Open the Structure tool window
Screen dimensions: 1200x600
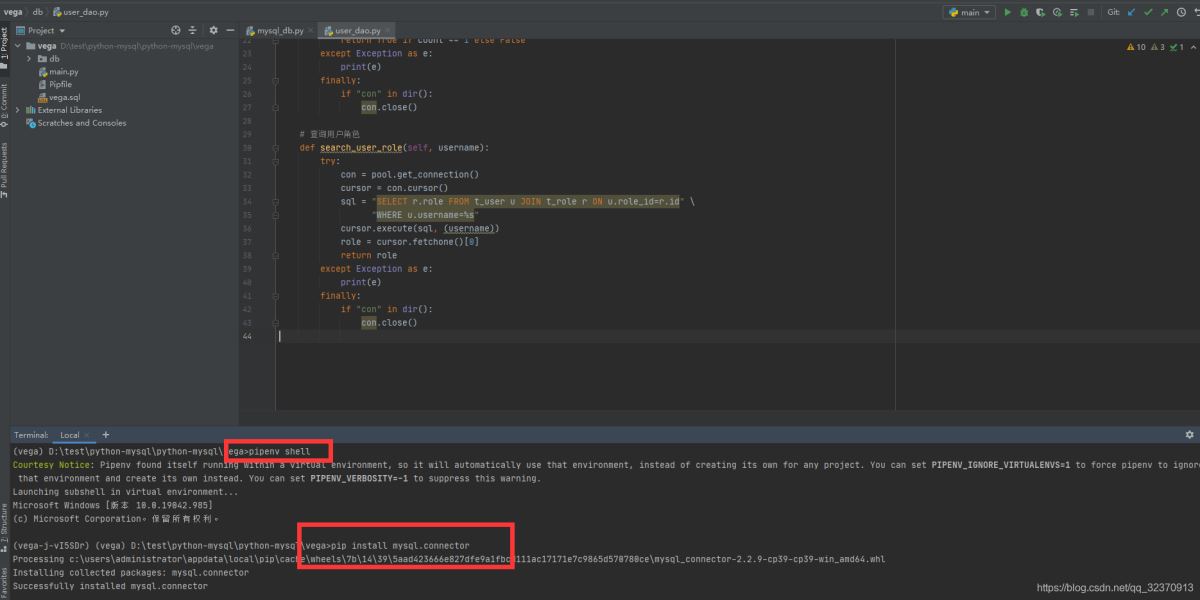[6, 525]
